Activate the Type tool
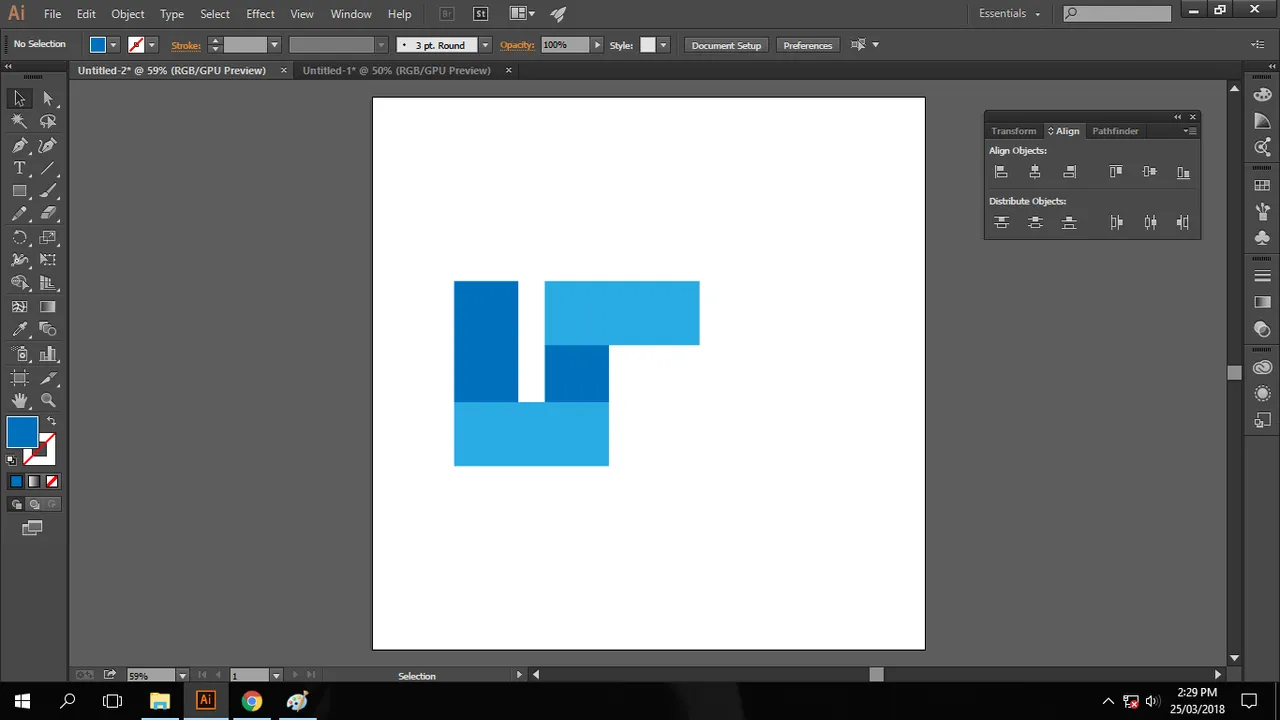The width and height of the screenshot is (1280, 720). tap(19, 168)
